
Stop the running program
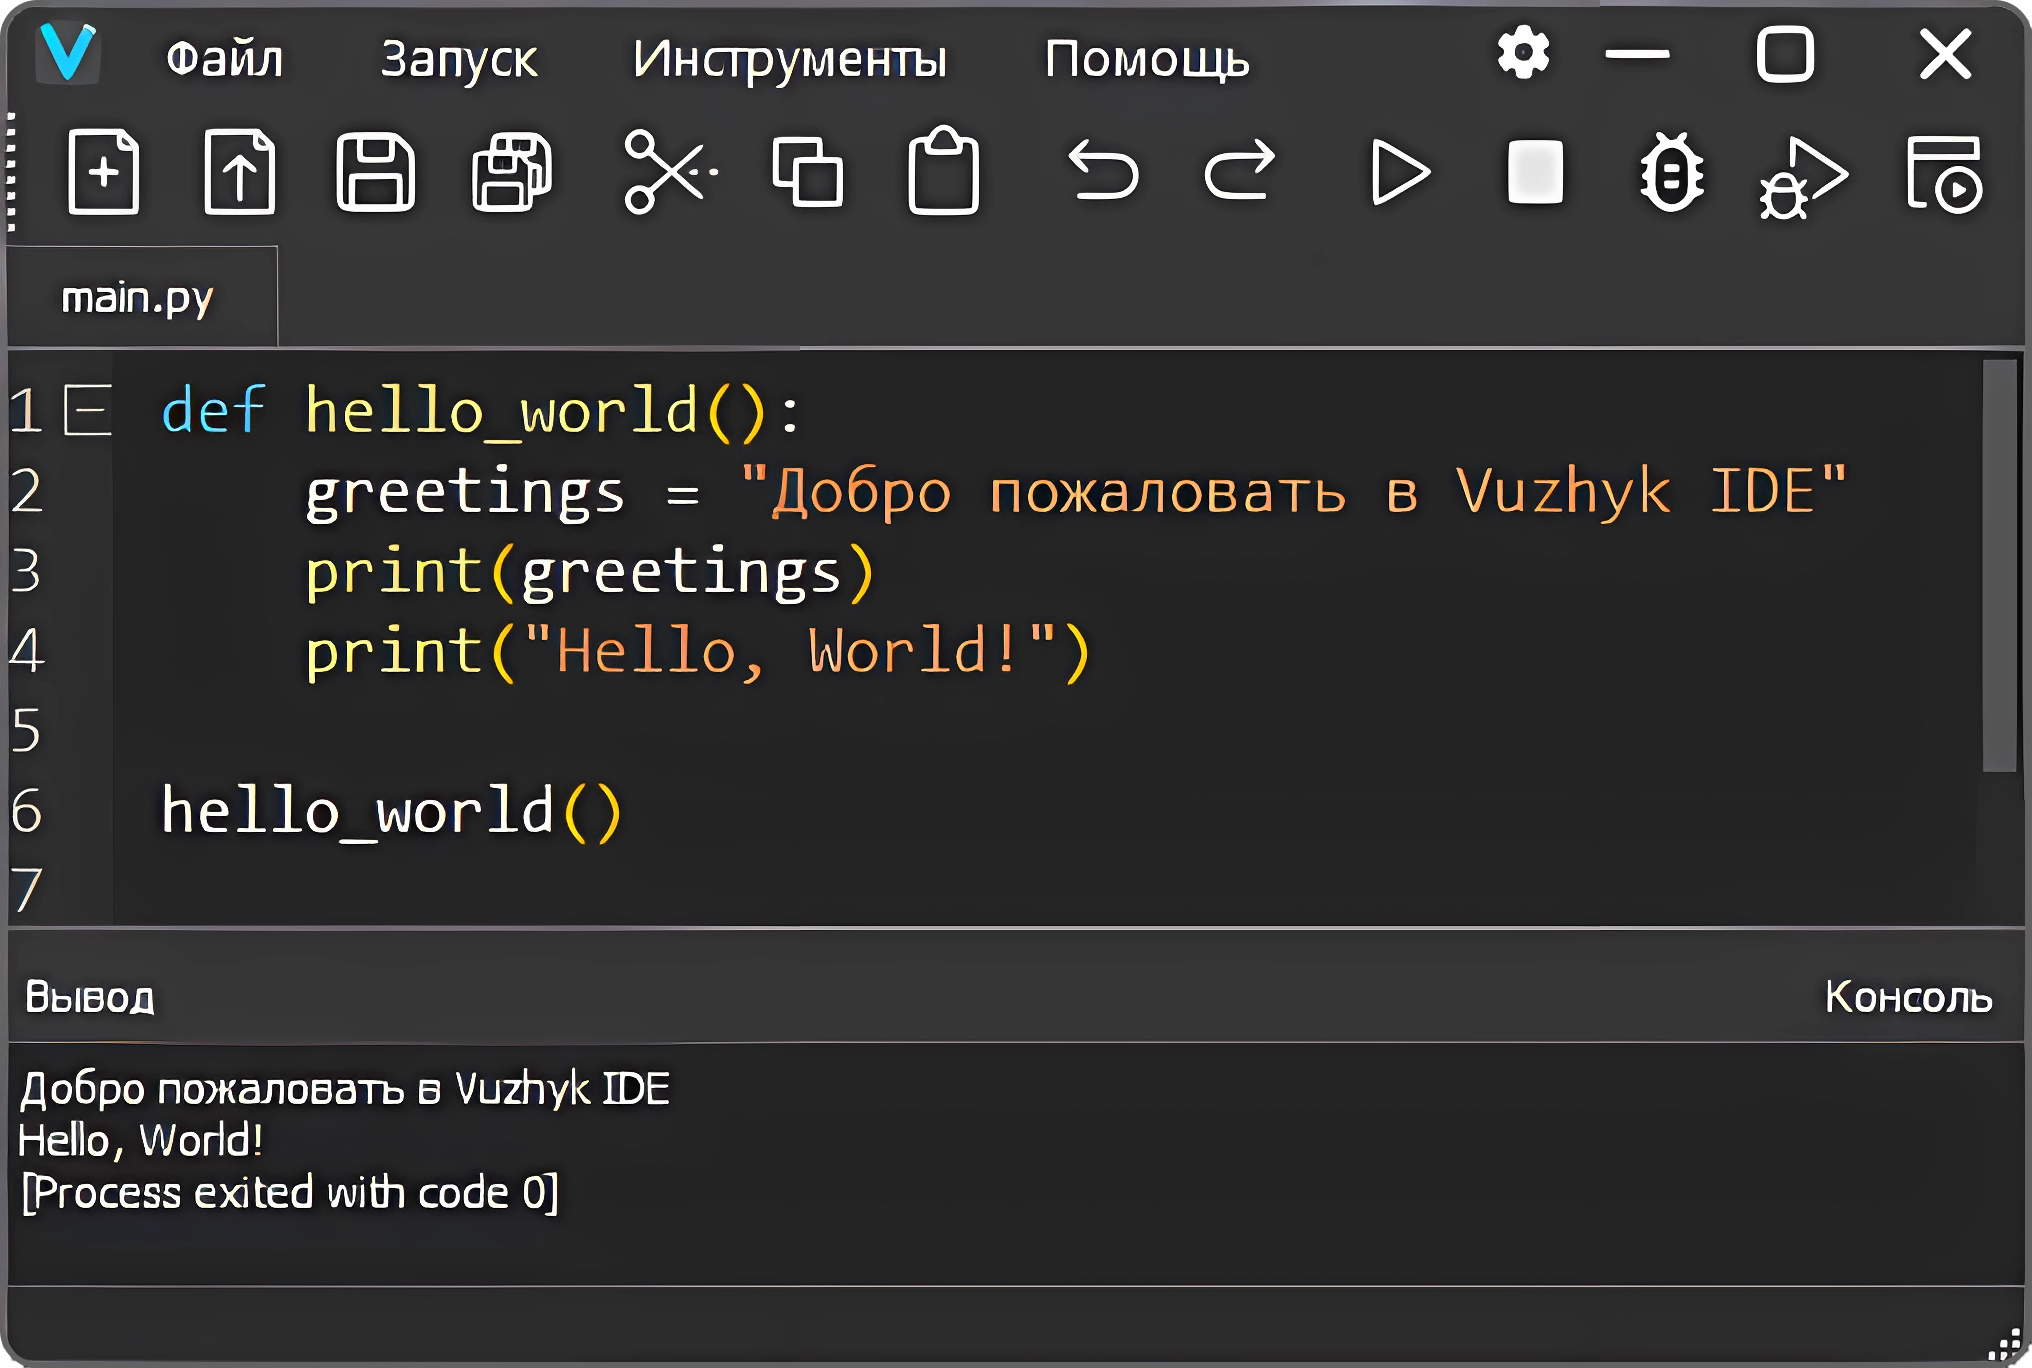[1534, 172]
